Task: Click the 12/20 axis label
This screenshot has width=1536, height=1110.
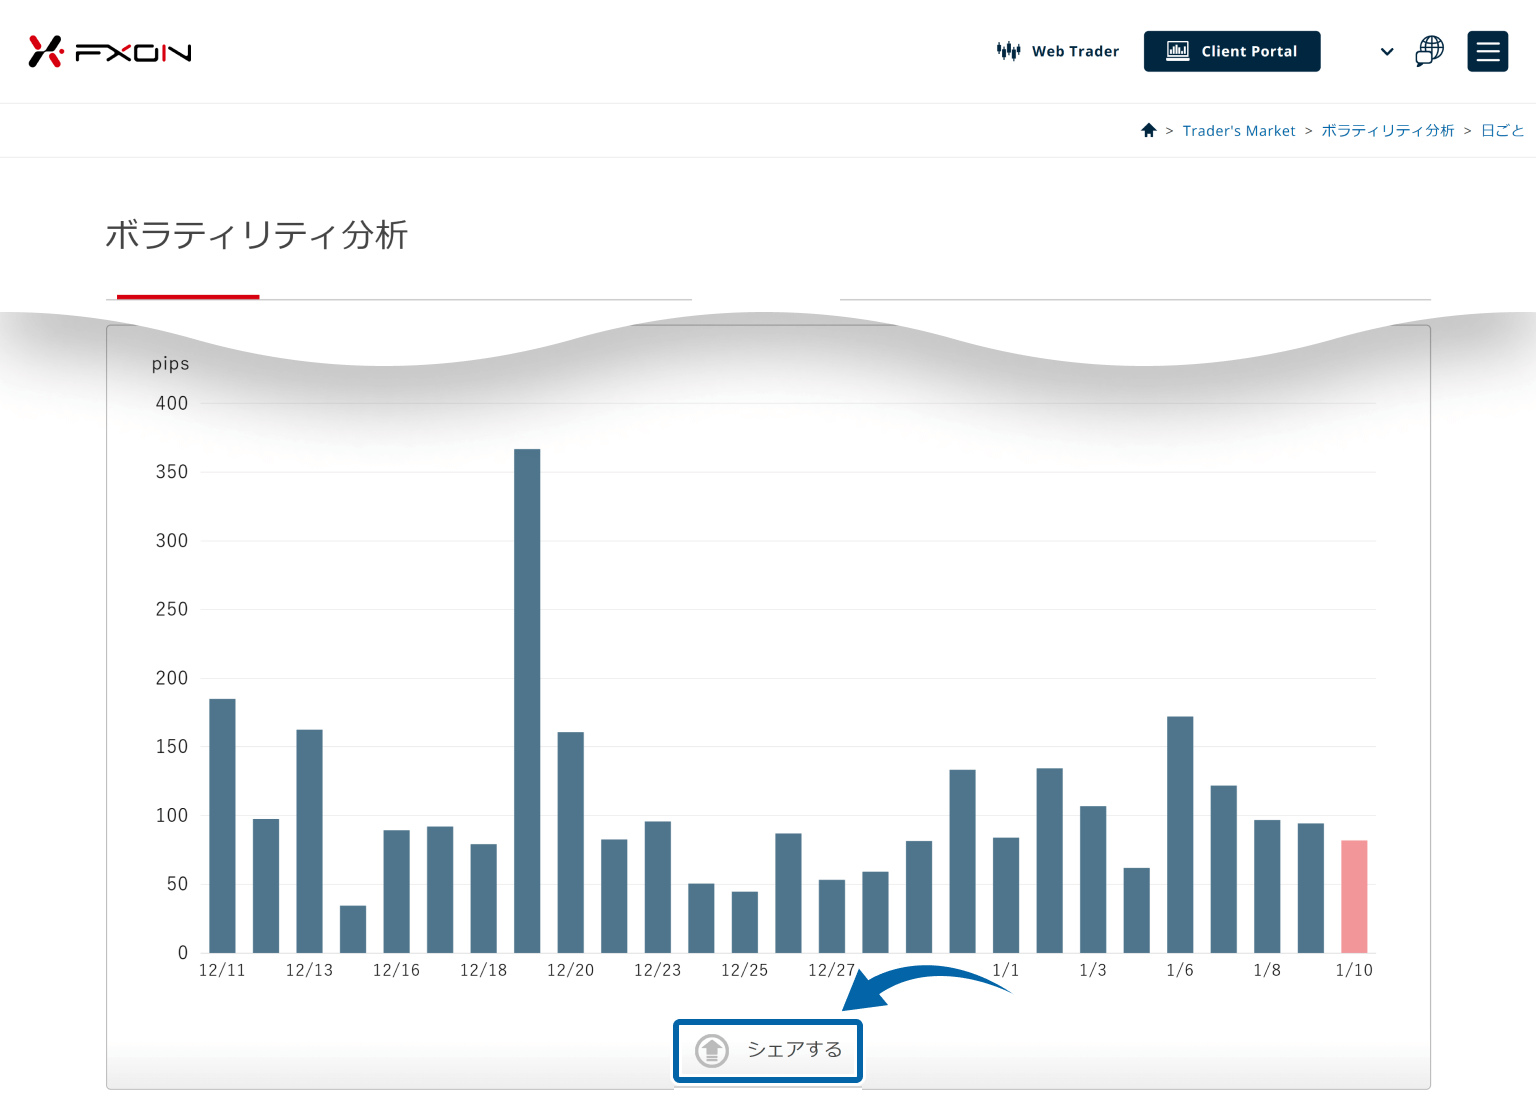Action: pyautogui.click(x=571, y=970)
